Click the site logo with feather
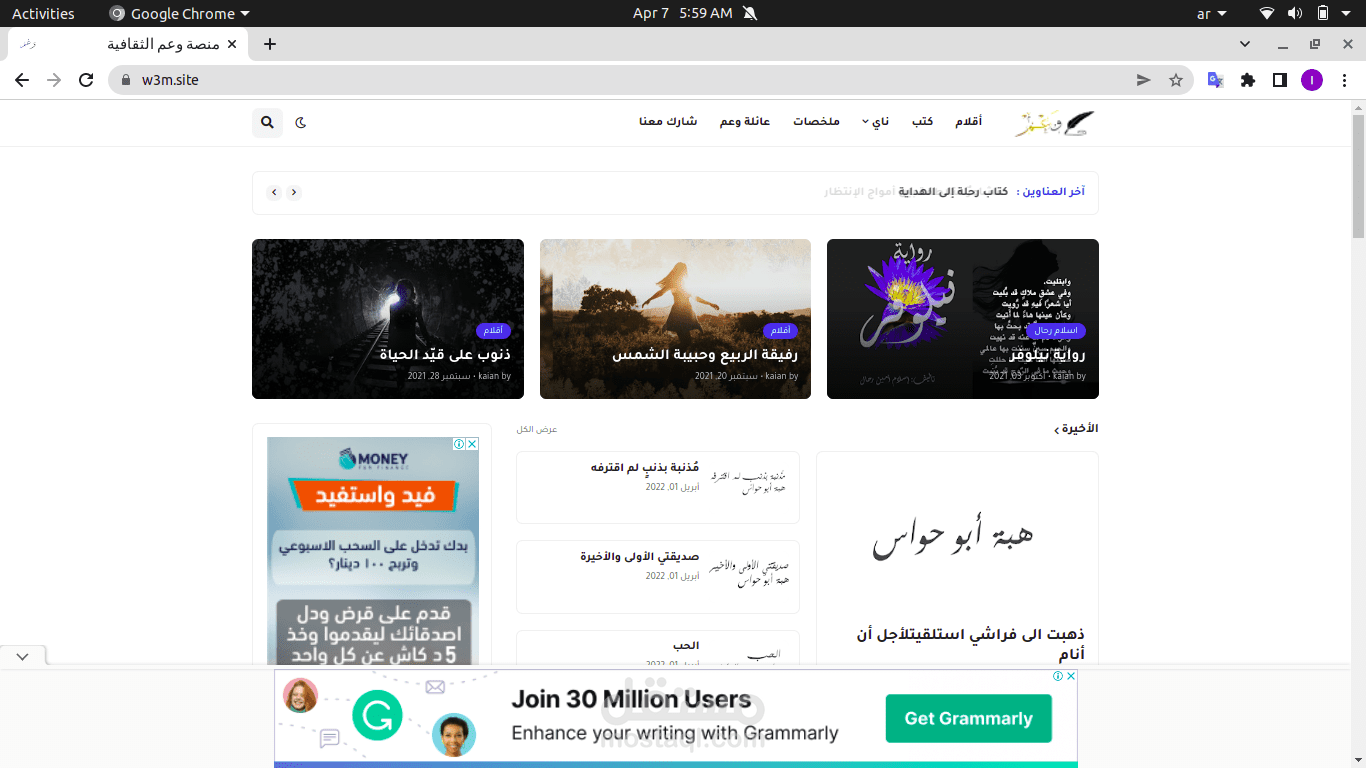 [1055, 123]
